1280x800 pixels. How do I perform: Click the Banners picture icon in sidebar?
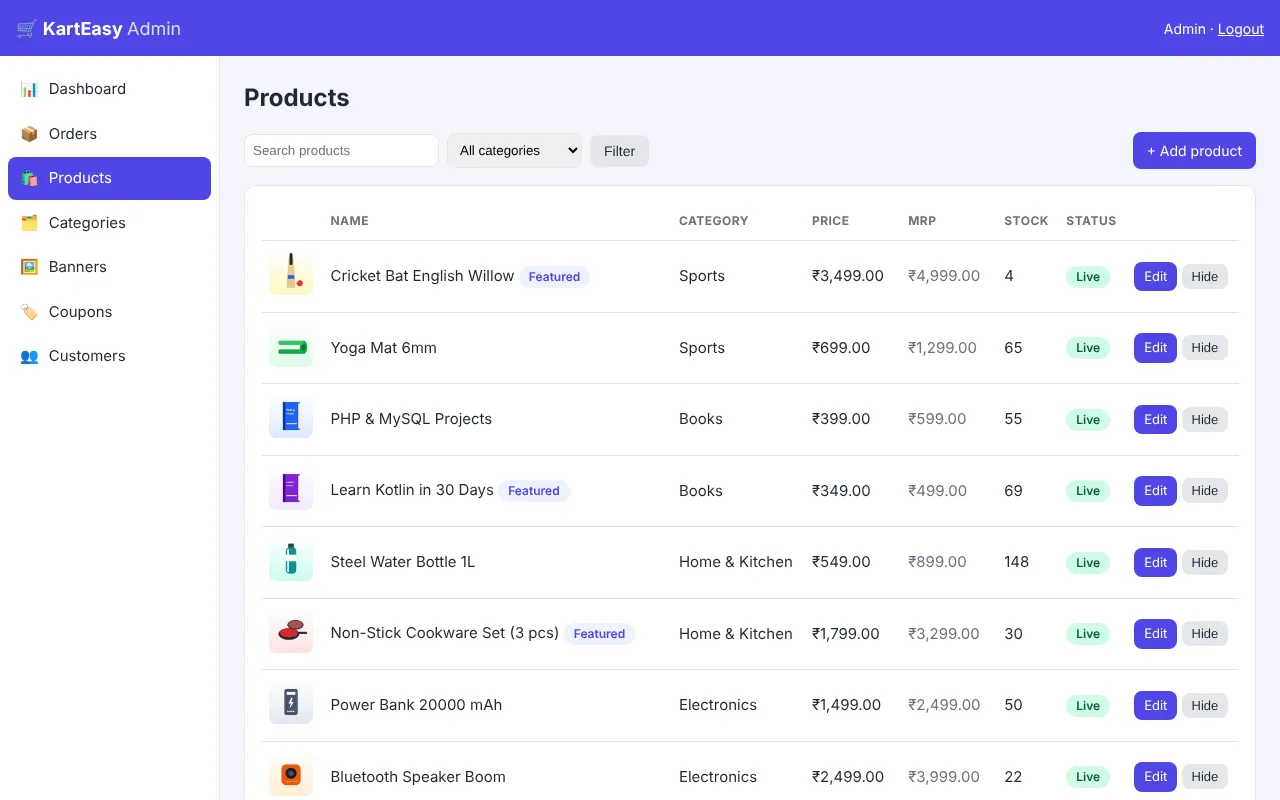coord(29,267)
